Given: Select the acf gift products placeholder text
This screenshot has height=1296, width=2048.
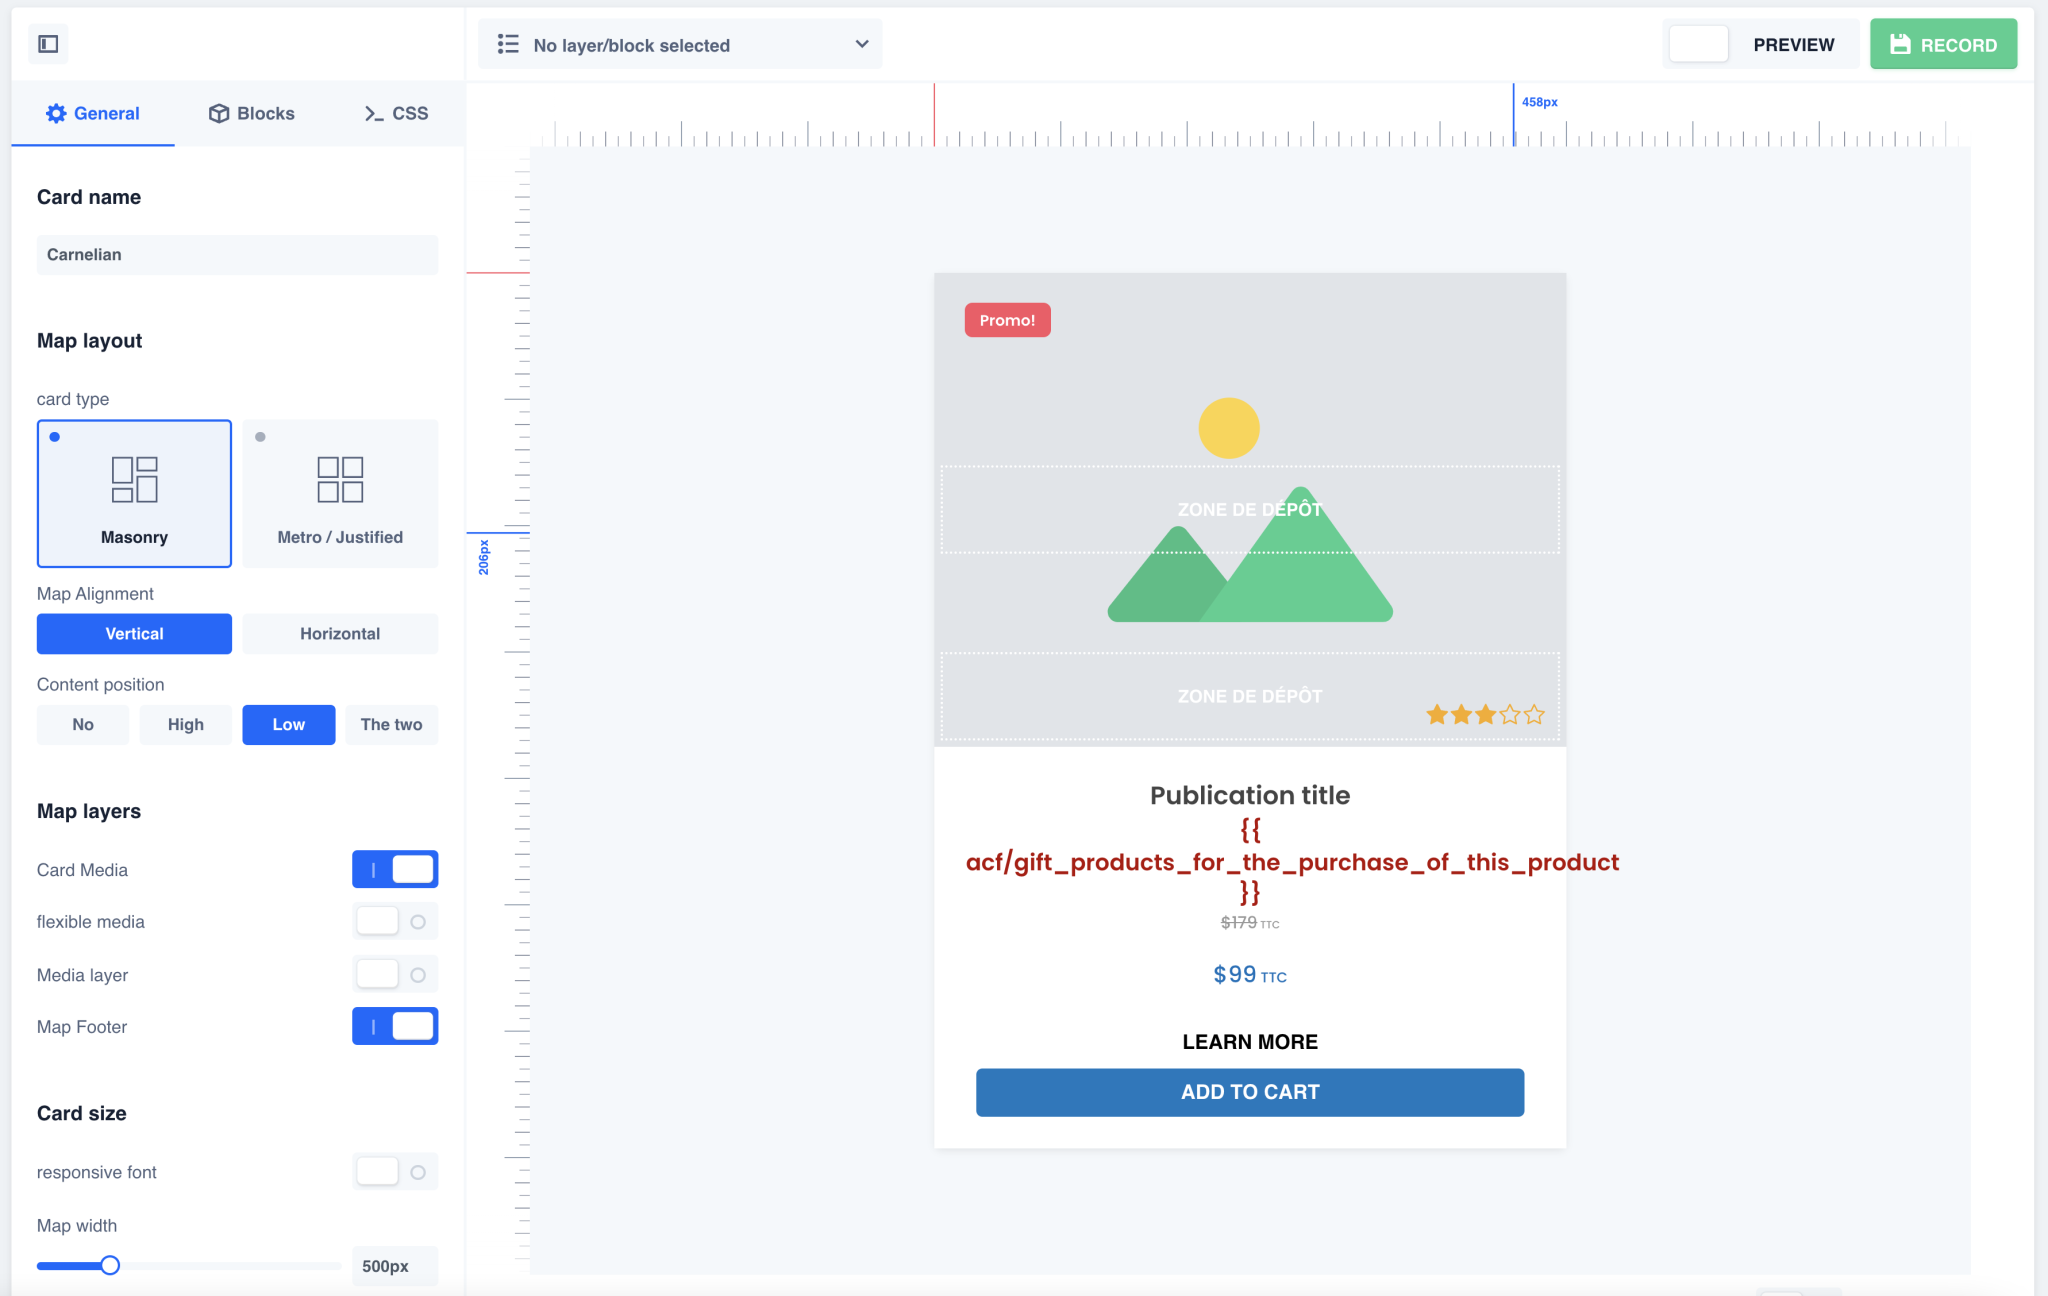Looking at the screenshot, I should click(1292, 862).
